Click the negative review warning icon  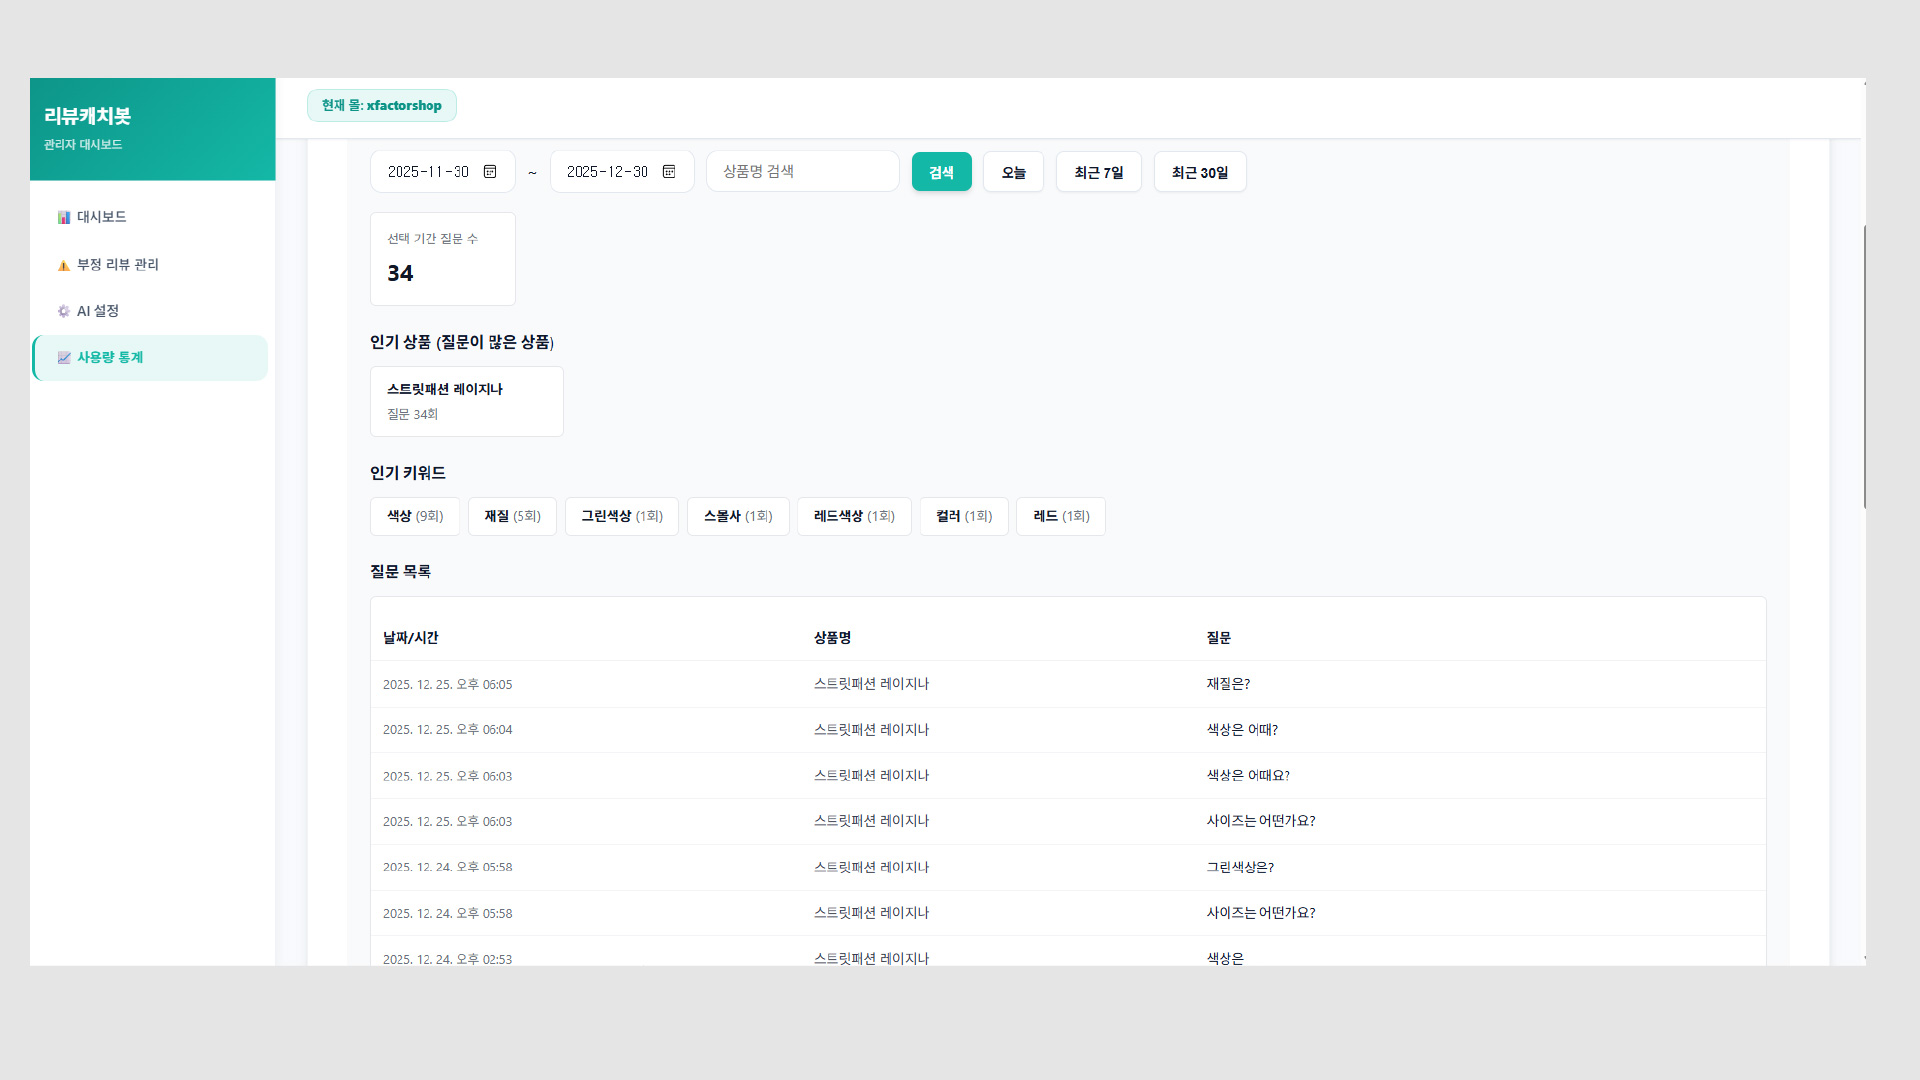pyautogui.click(x=64, y=265)
